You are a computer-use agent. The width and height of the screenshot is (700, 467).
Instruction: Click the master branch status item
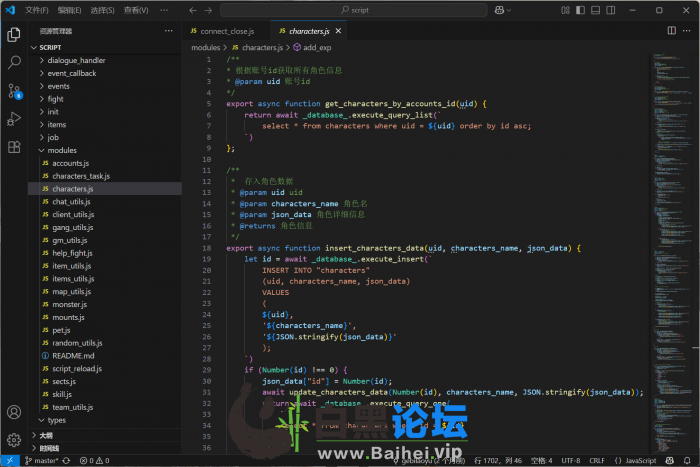42,460
